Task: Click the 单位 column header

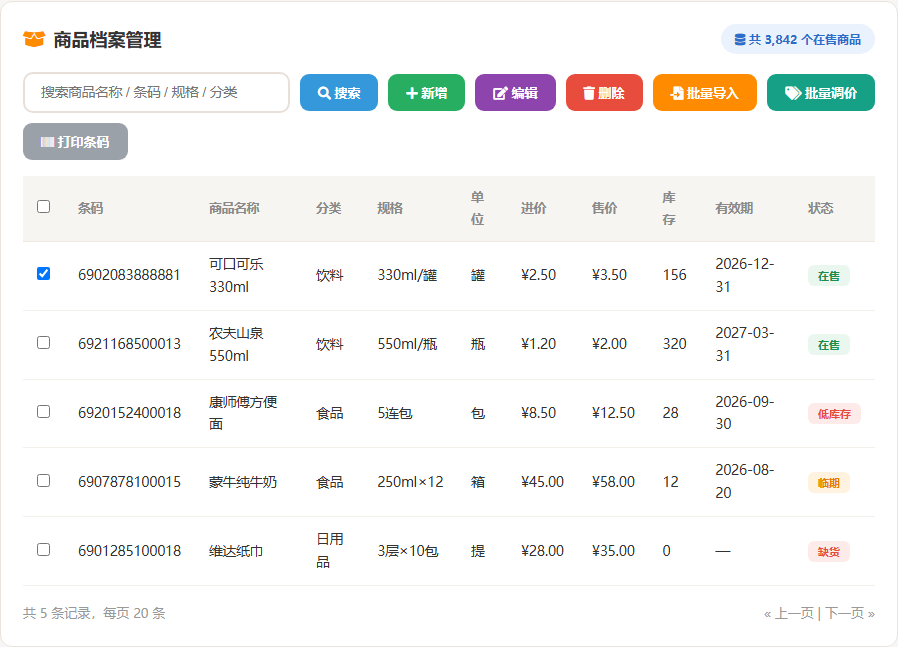Action: [x=478, y=209]
